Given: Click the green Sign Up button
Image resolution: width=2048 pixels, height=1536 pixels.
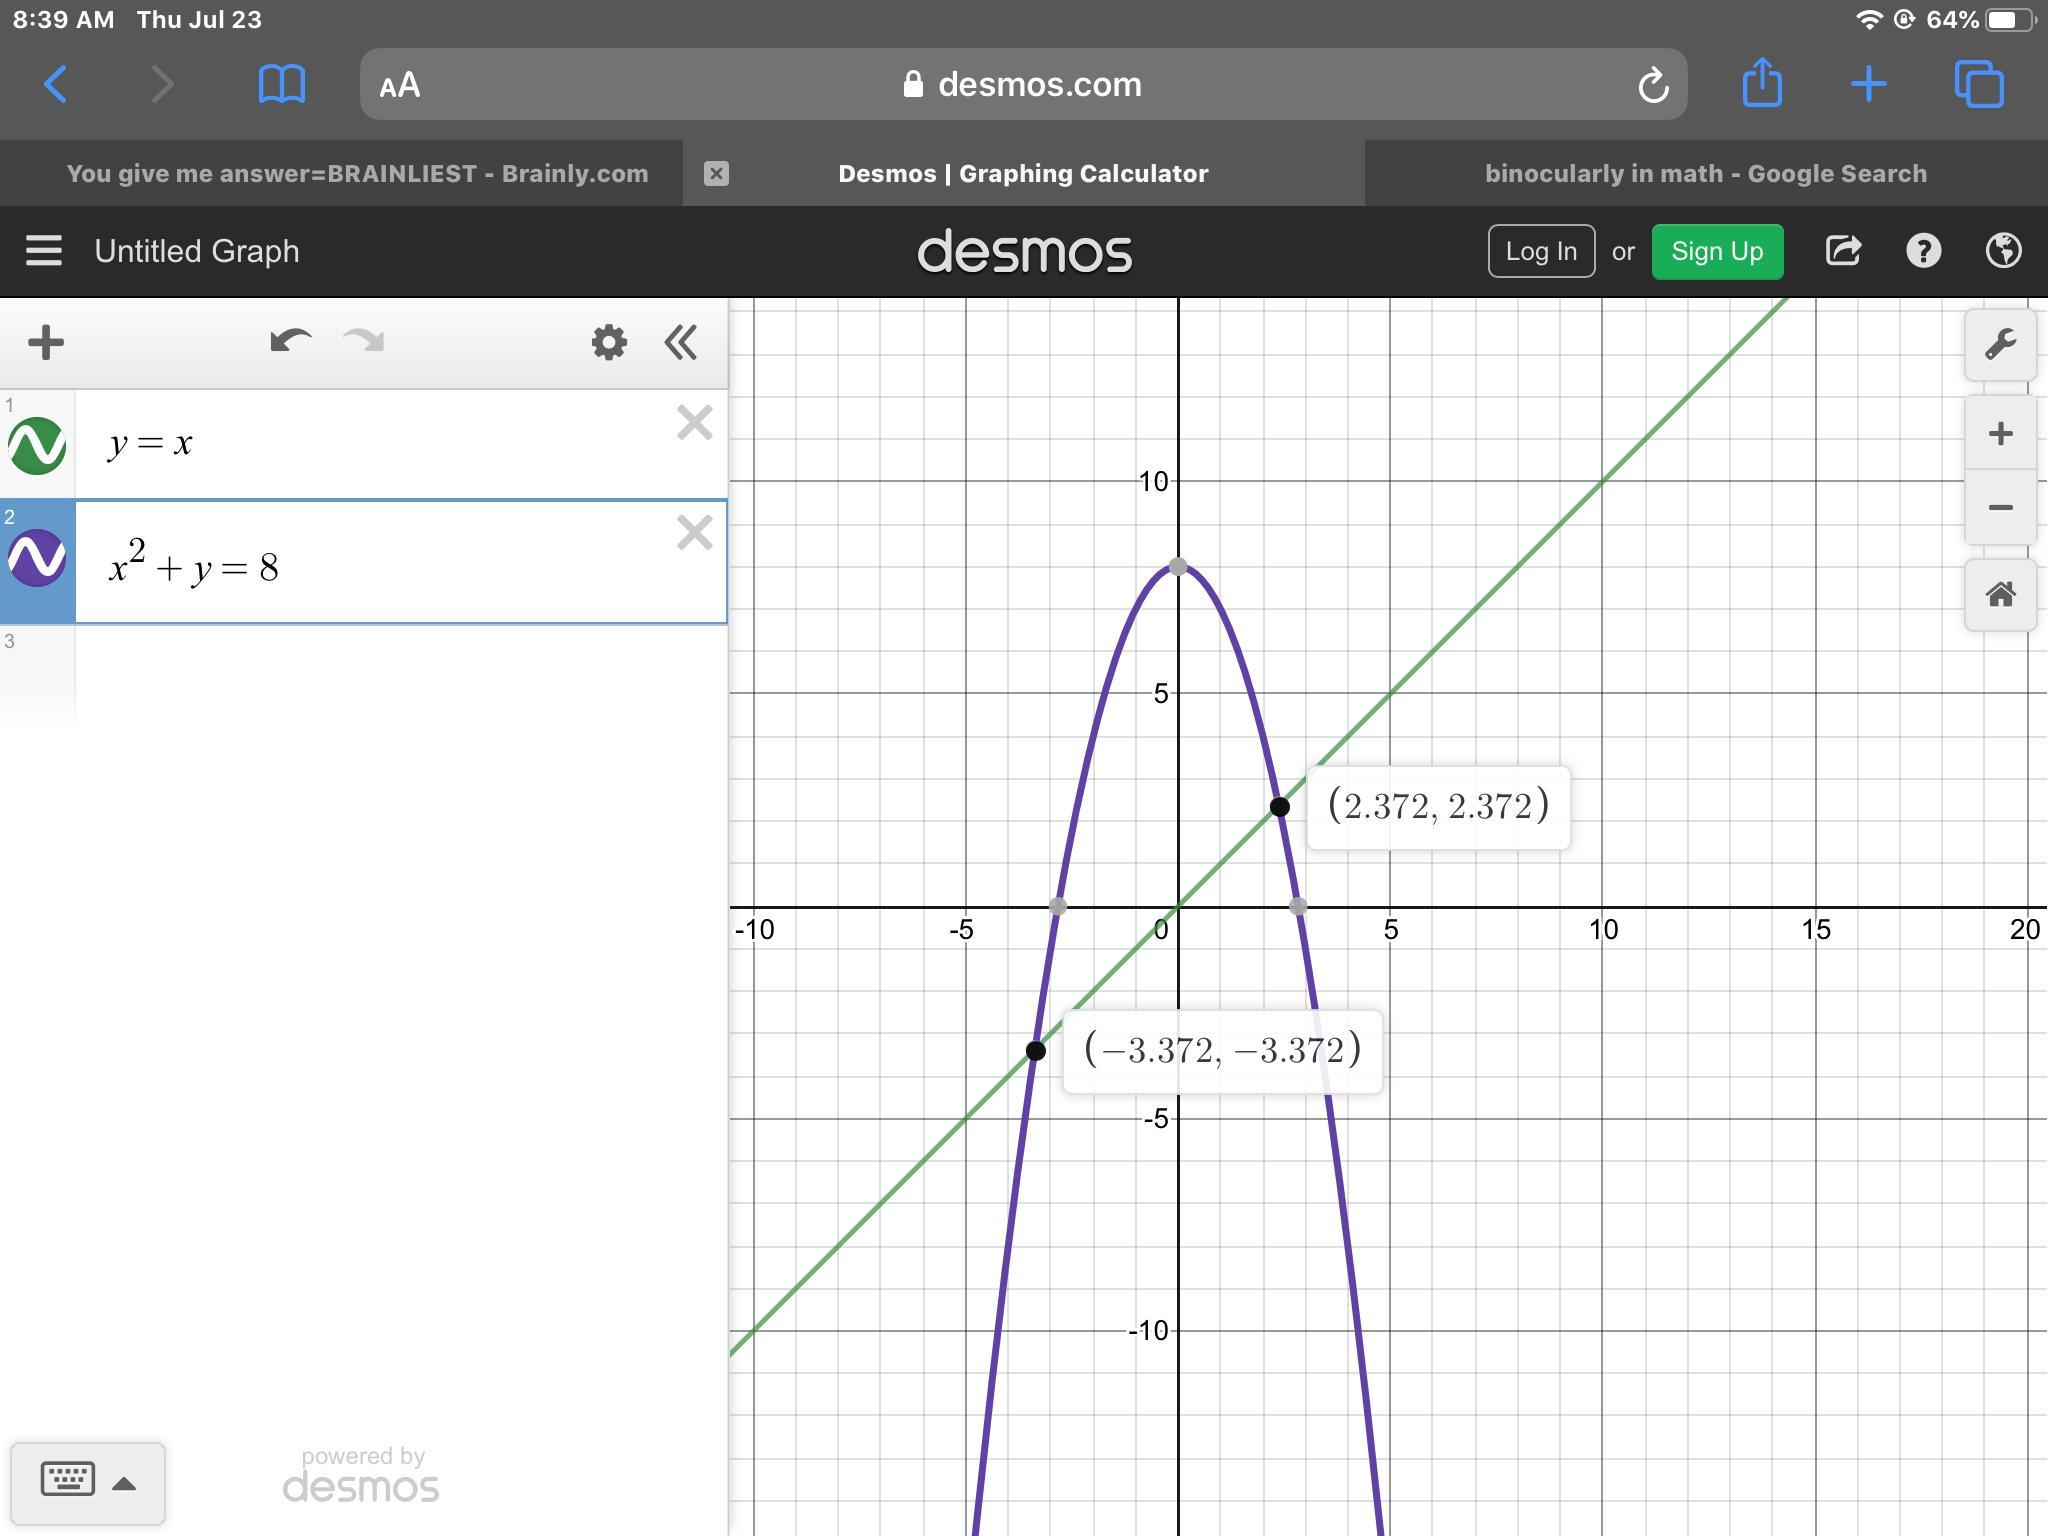Looking at the screenshot, I should (1716, 251).
